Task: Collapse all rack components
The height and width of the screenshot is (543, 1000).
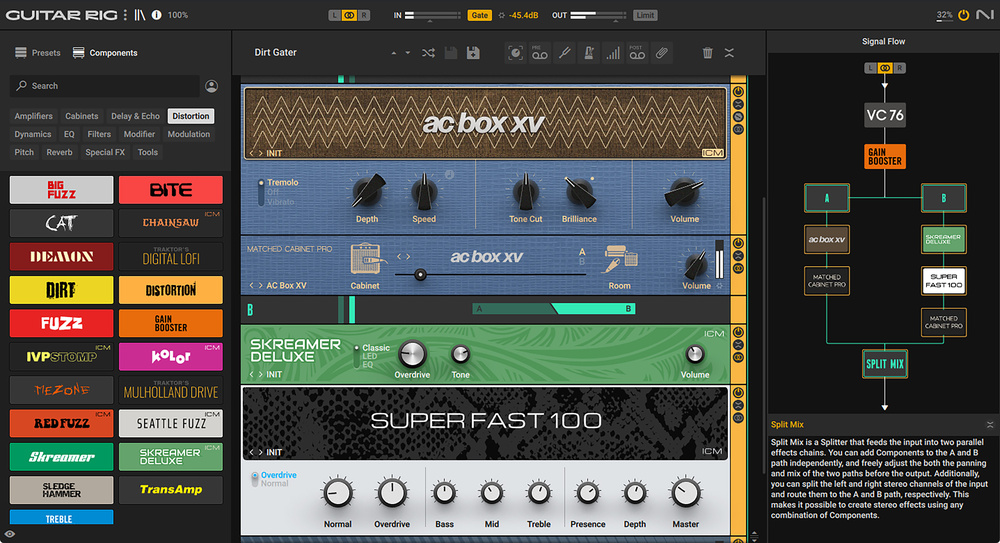Action: [729, 53]
